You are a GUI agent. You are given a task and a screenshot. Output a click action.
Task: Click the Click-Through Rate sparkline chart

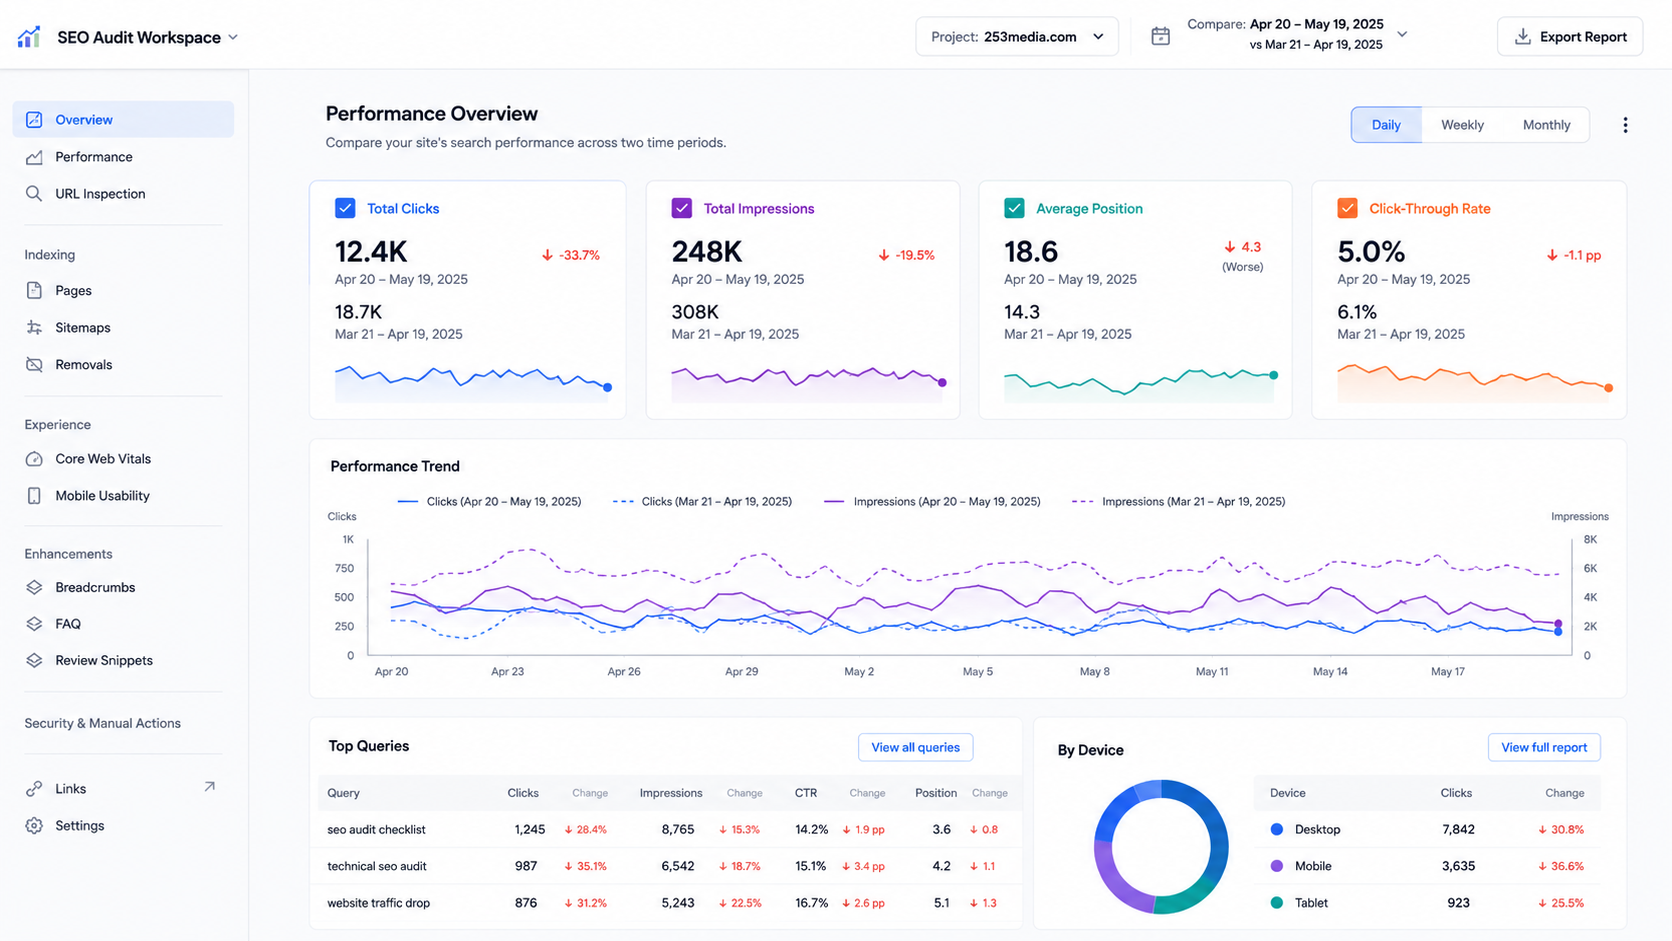[x=1475, y=383]
